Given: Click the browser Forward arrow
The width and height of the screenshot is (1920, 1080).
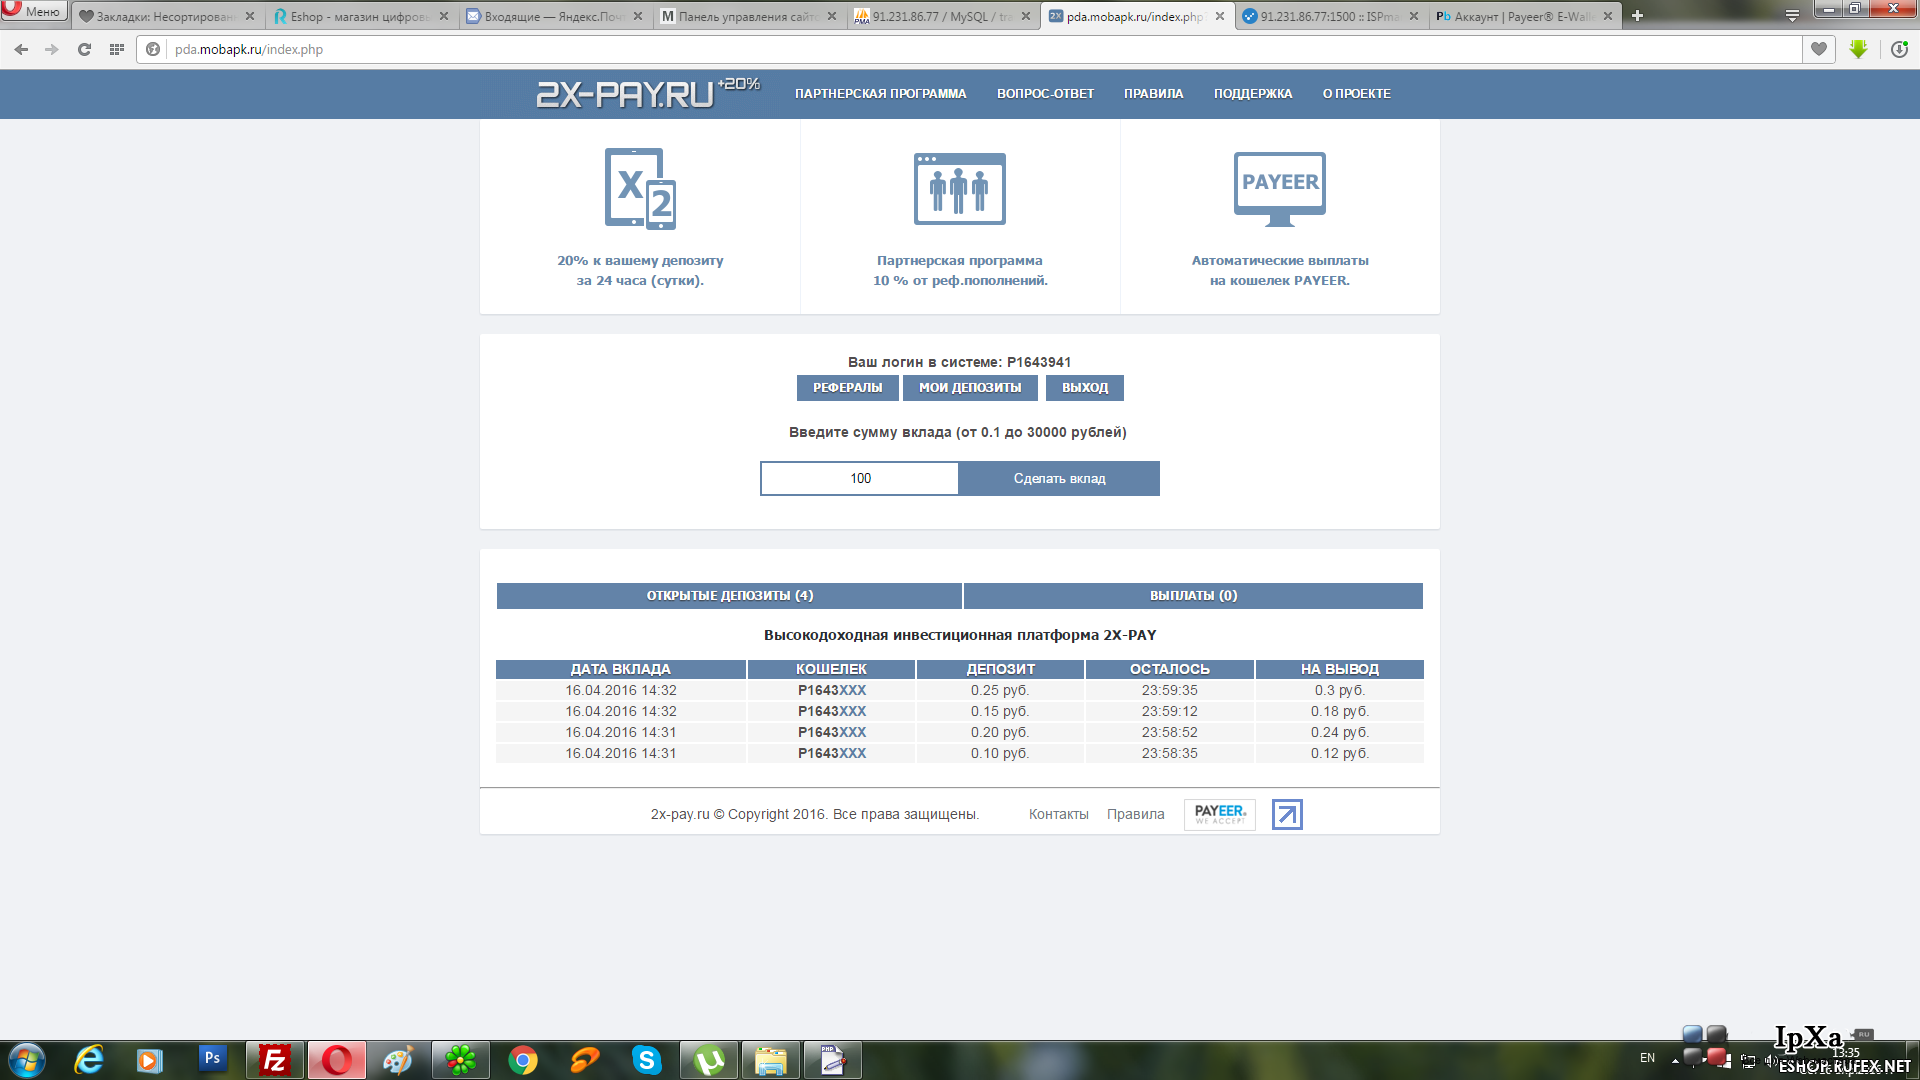Looking at the screenshot, I should pos(52,49).
